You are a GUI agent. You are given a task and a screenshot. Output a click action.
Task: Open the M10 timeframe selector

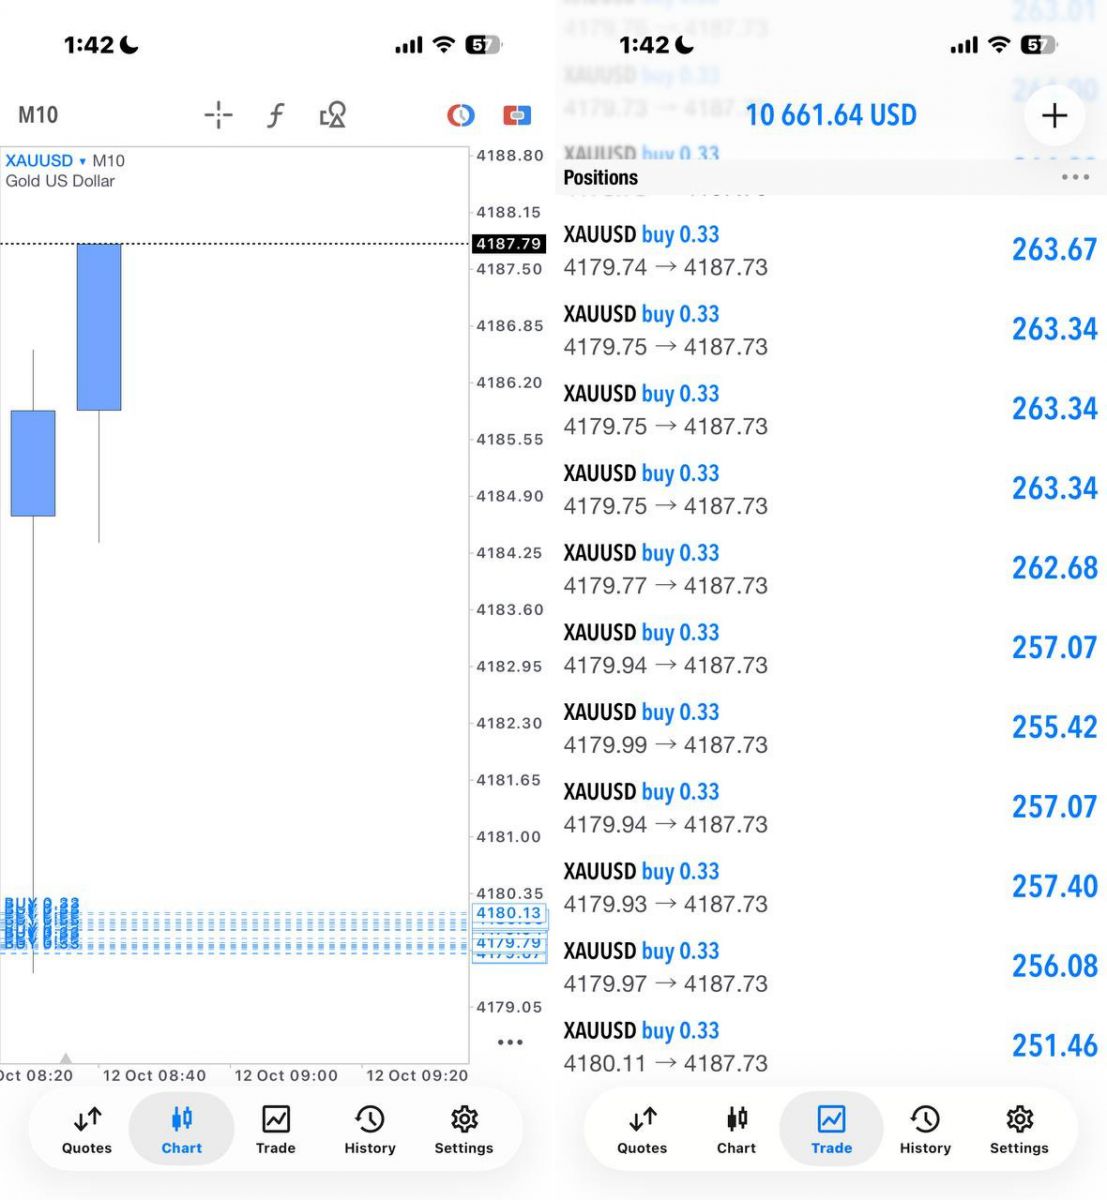point(38,115)
